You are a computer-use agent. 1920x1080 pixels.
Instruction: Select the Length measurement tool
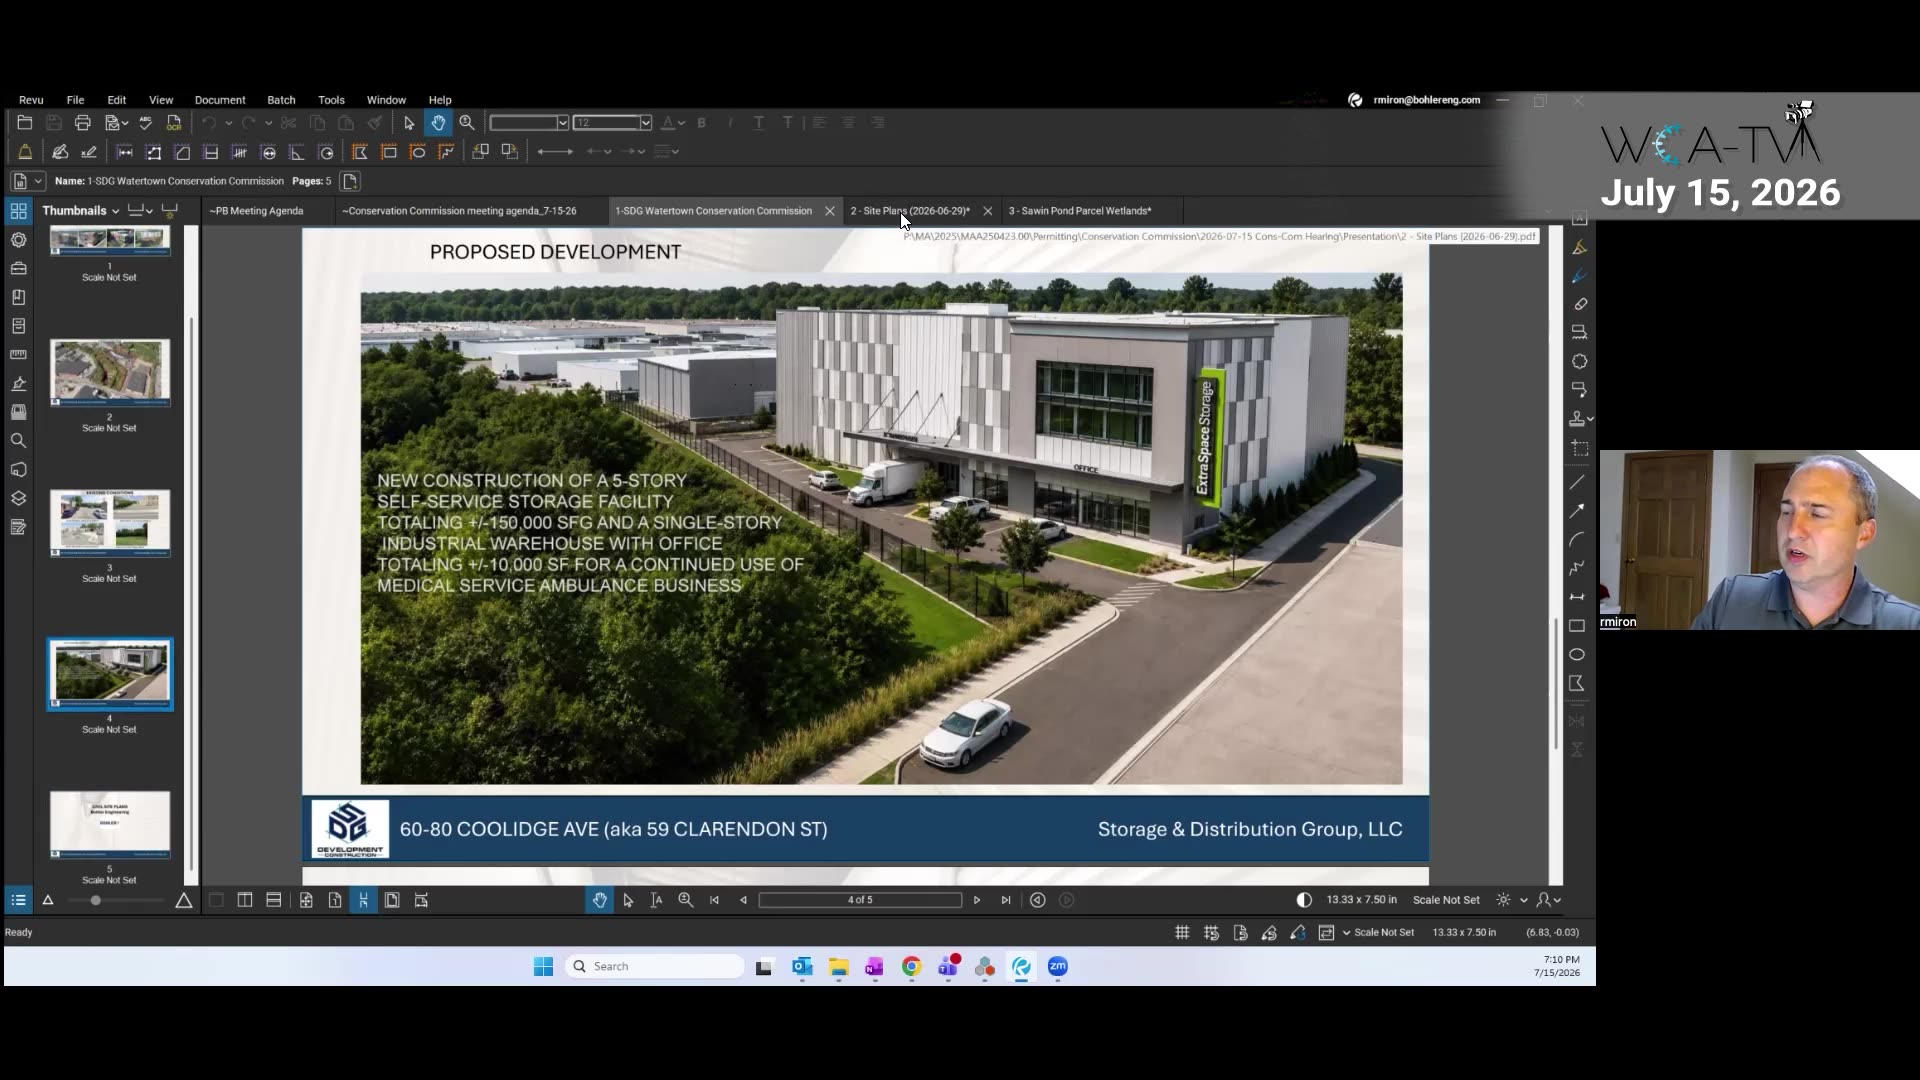tap(125, 152)
